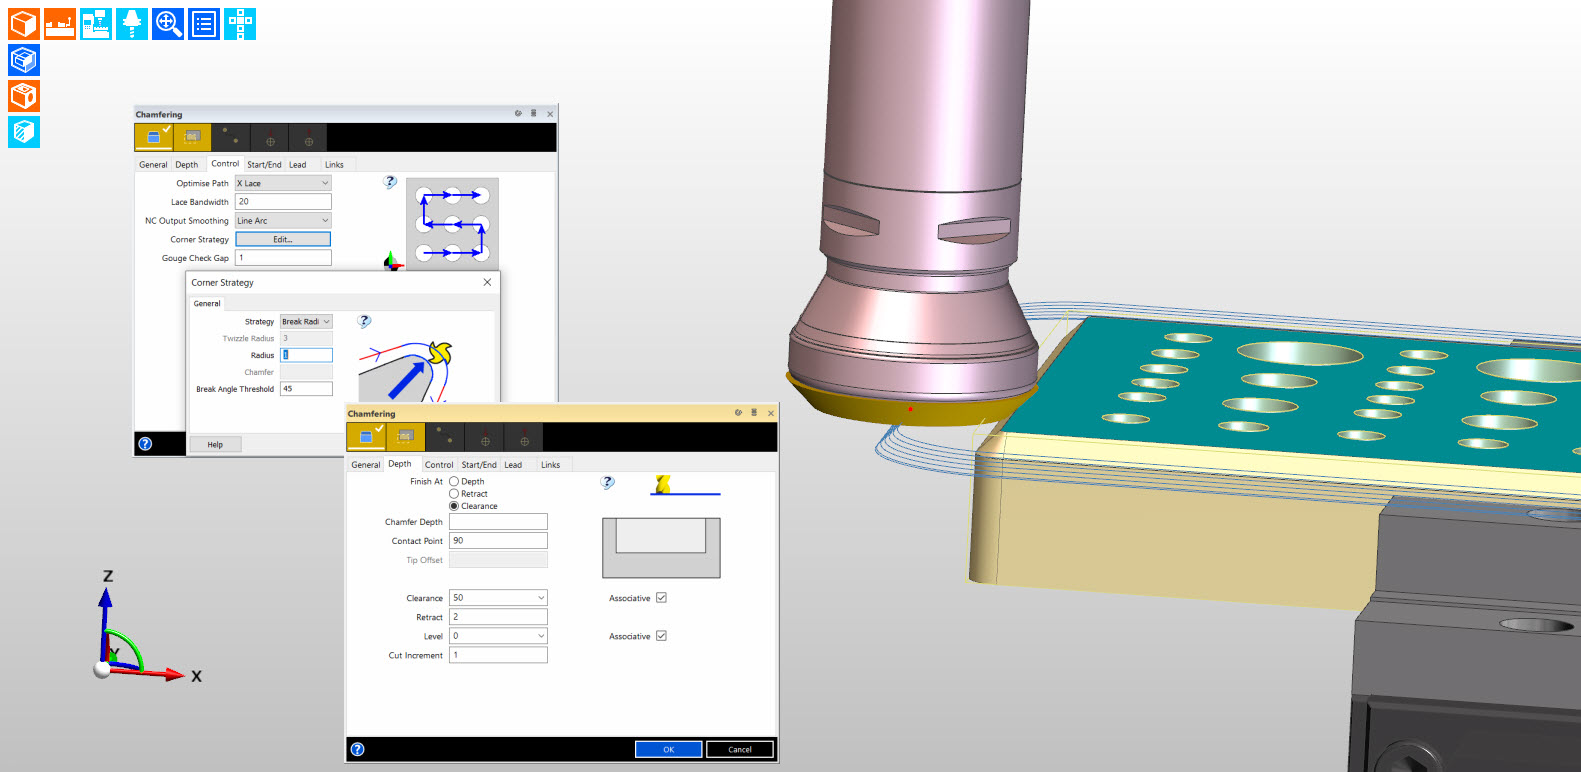1581x772 pixels.
Task: Expand the NC Output Smoothing dropdown
Action: 283,221
